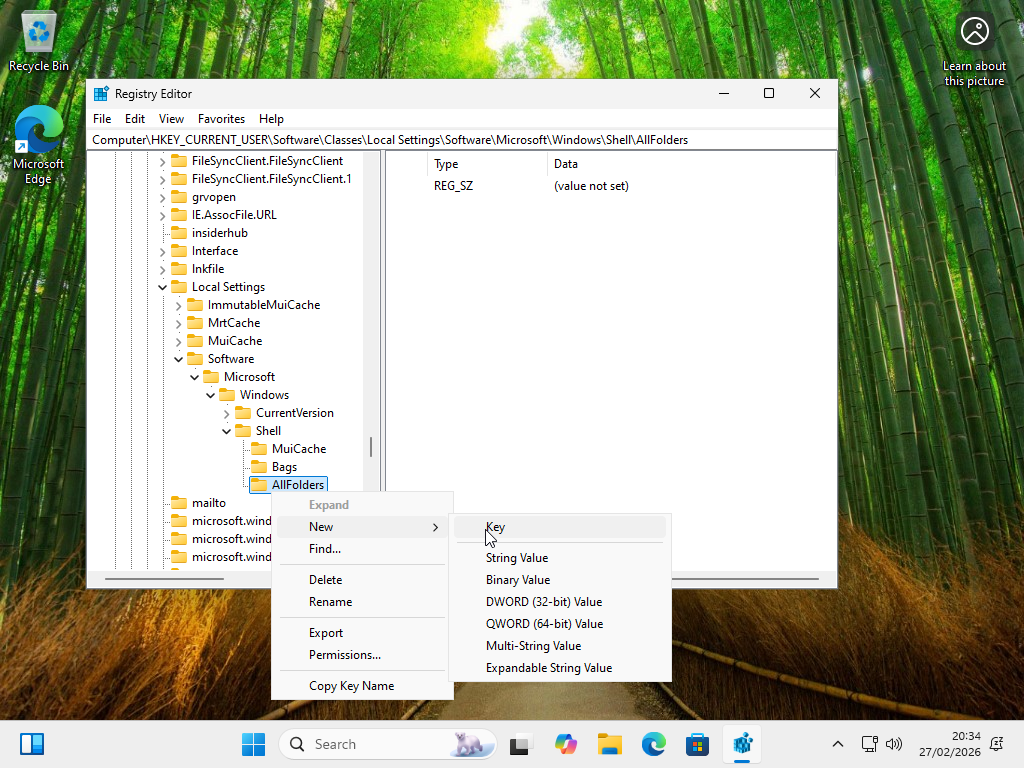Collapse the Windows tree node
Image resolution: width=1024 pixels, height=768 pixels.
tap(210, 395)
